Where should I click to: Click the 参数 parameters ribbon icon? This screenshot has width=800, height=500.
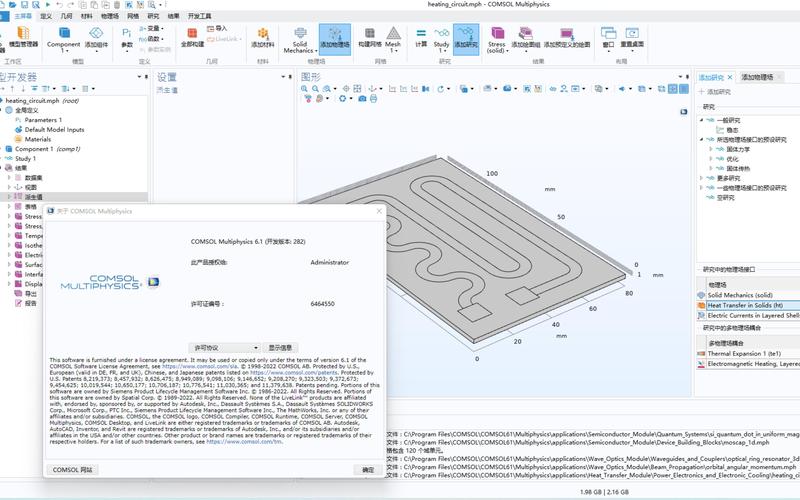127,39
